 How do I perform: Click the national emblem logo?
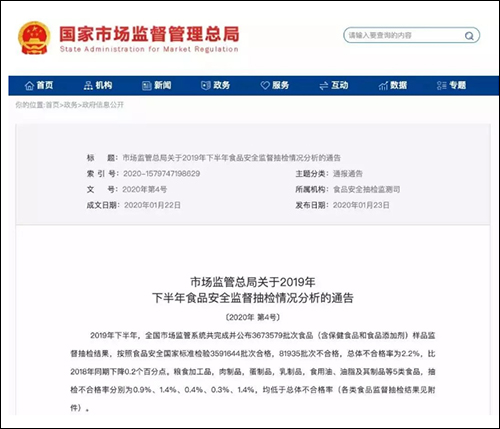[x=34, y=38]
